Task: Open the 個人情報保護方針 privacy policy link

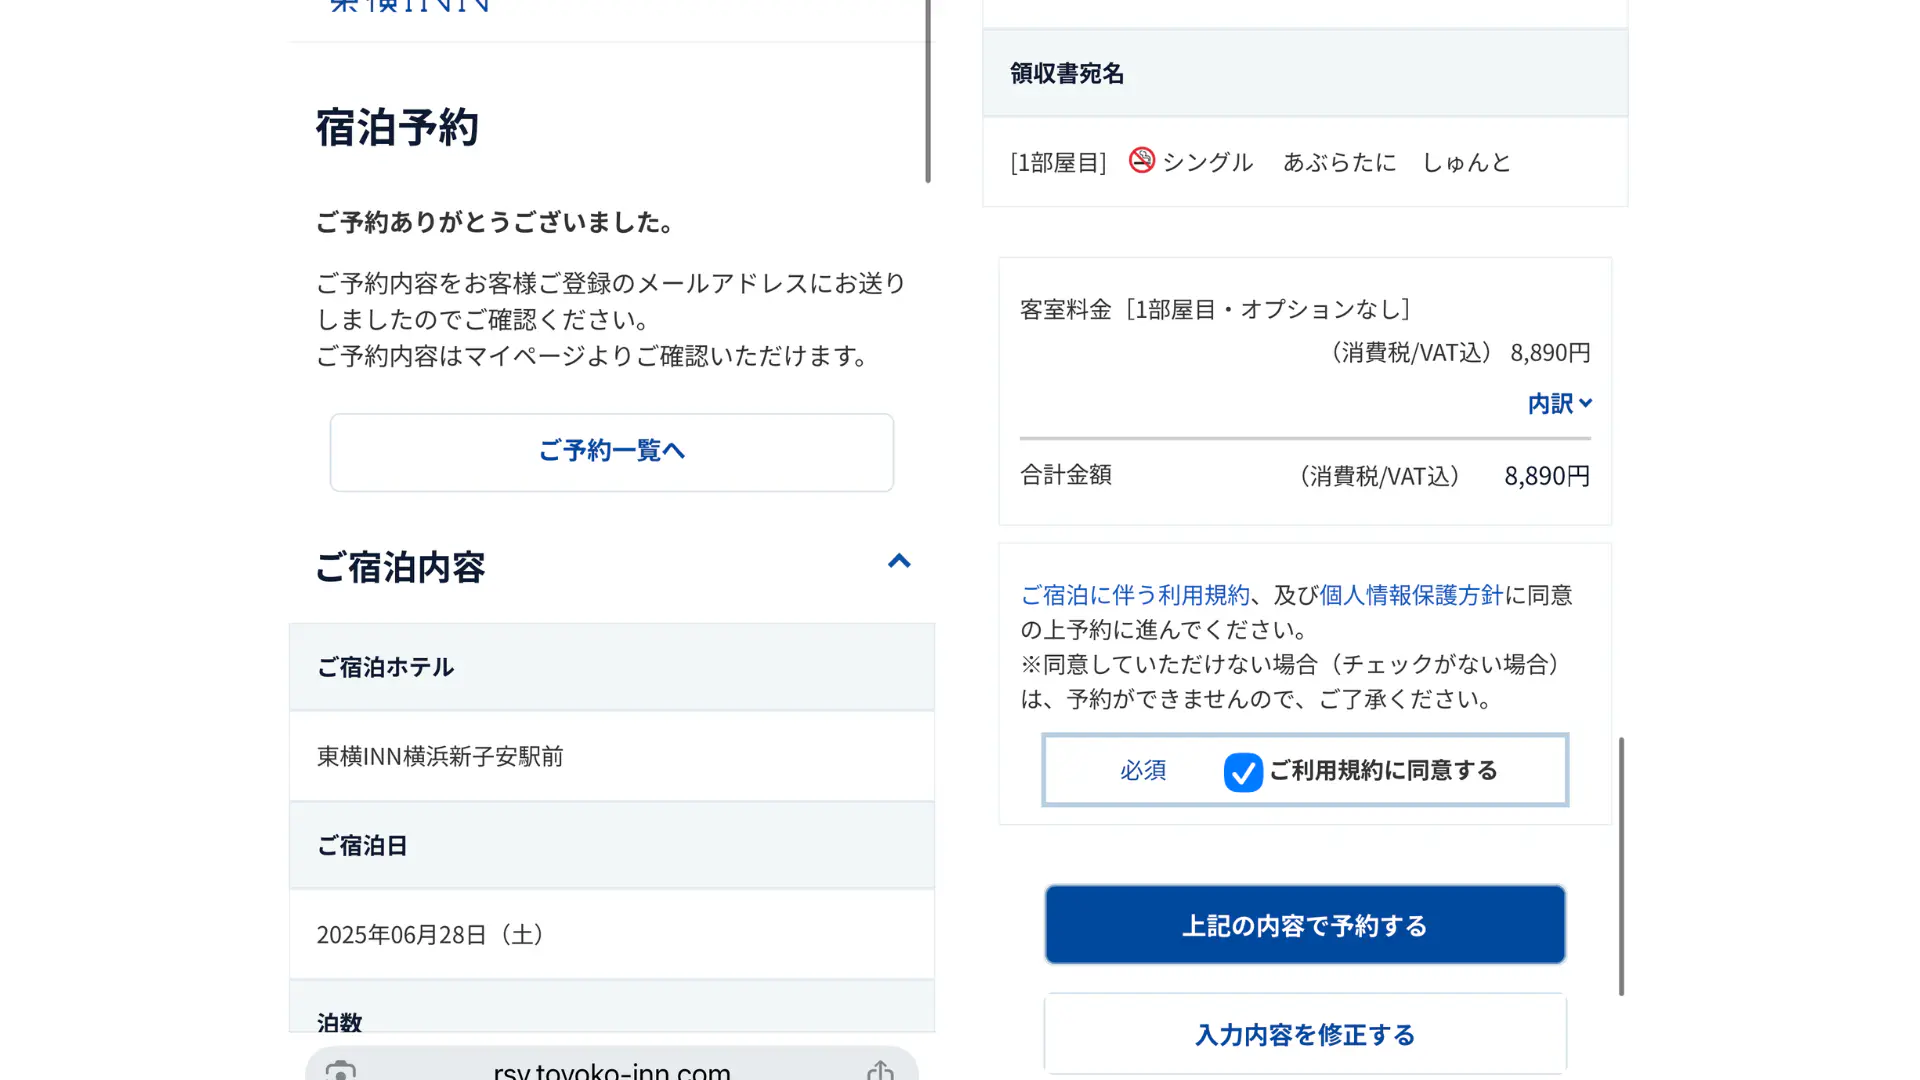Action: pyautogui.click(x=1411, y=596)
